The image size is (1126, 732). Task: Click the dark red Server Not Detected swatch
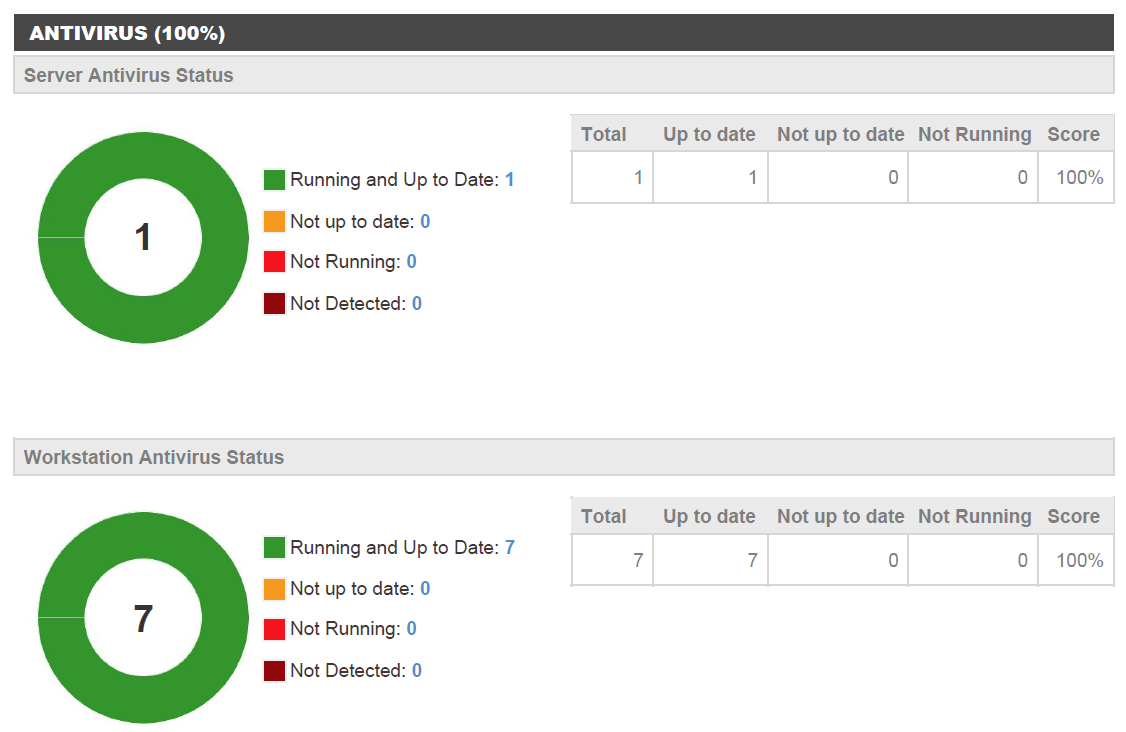[x=274, y=303]
